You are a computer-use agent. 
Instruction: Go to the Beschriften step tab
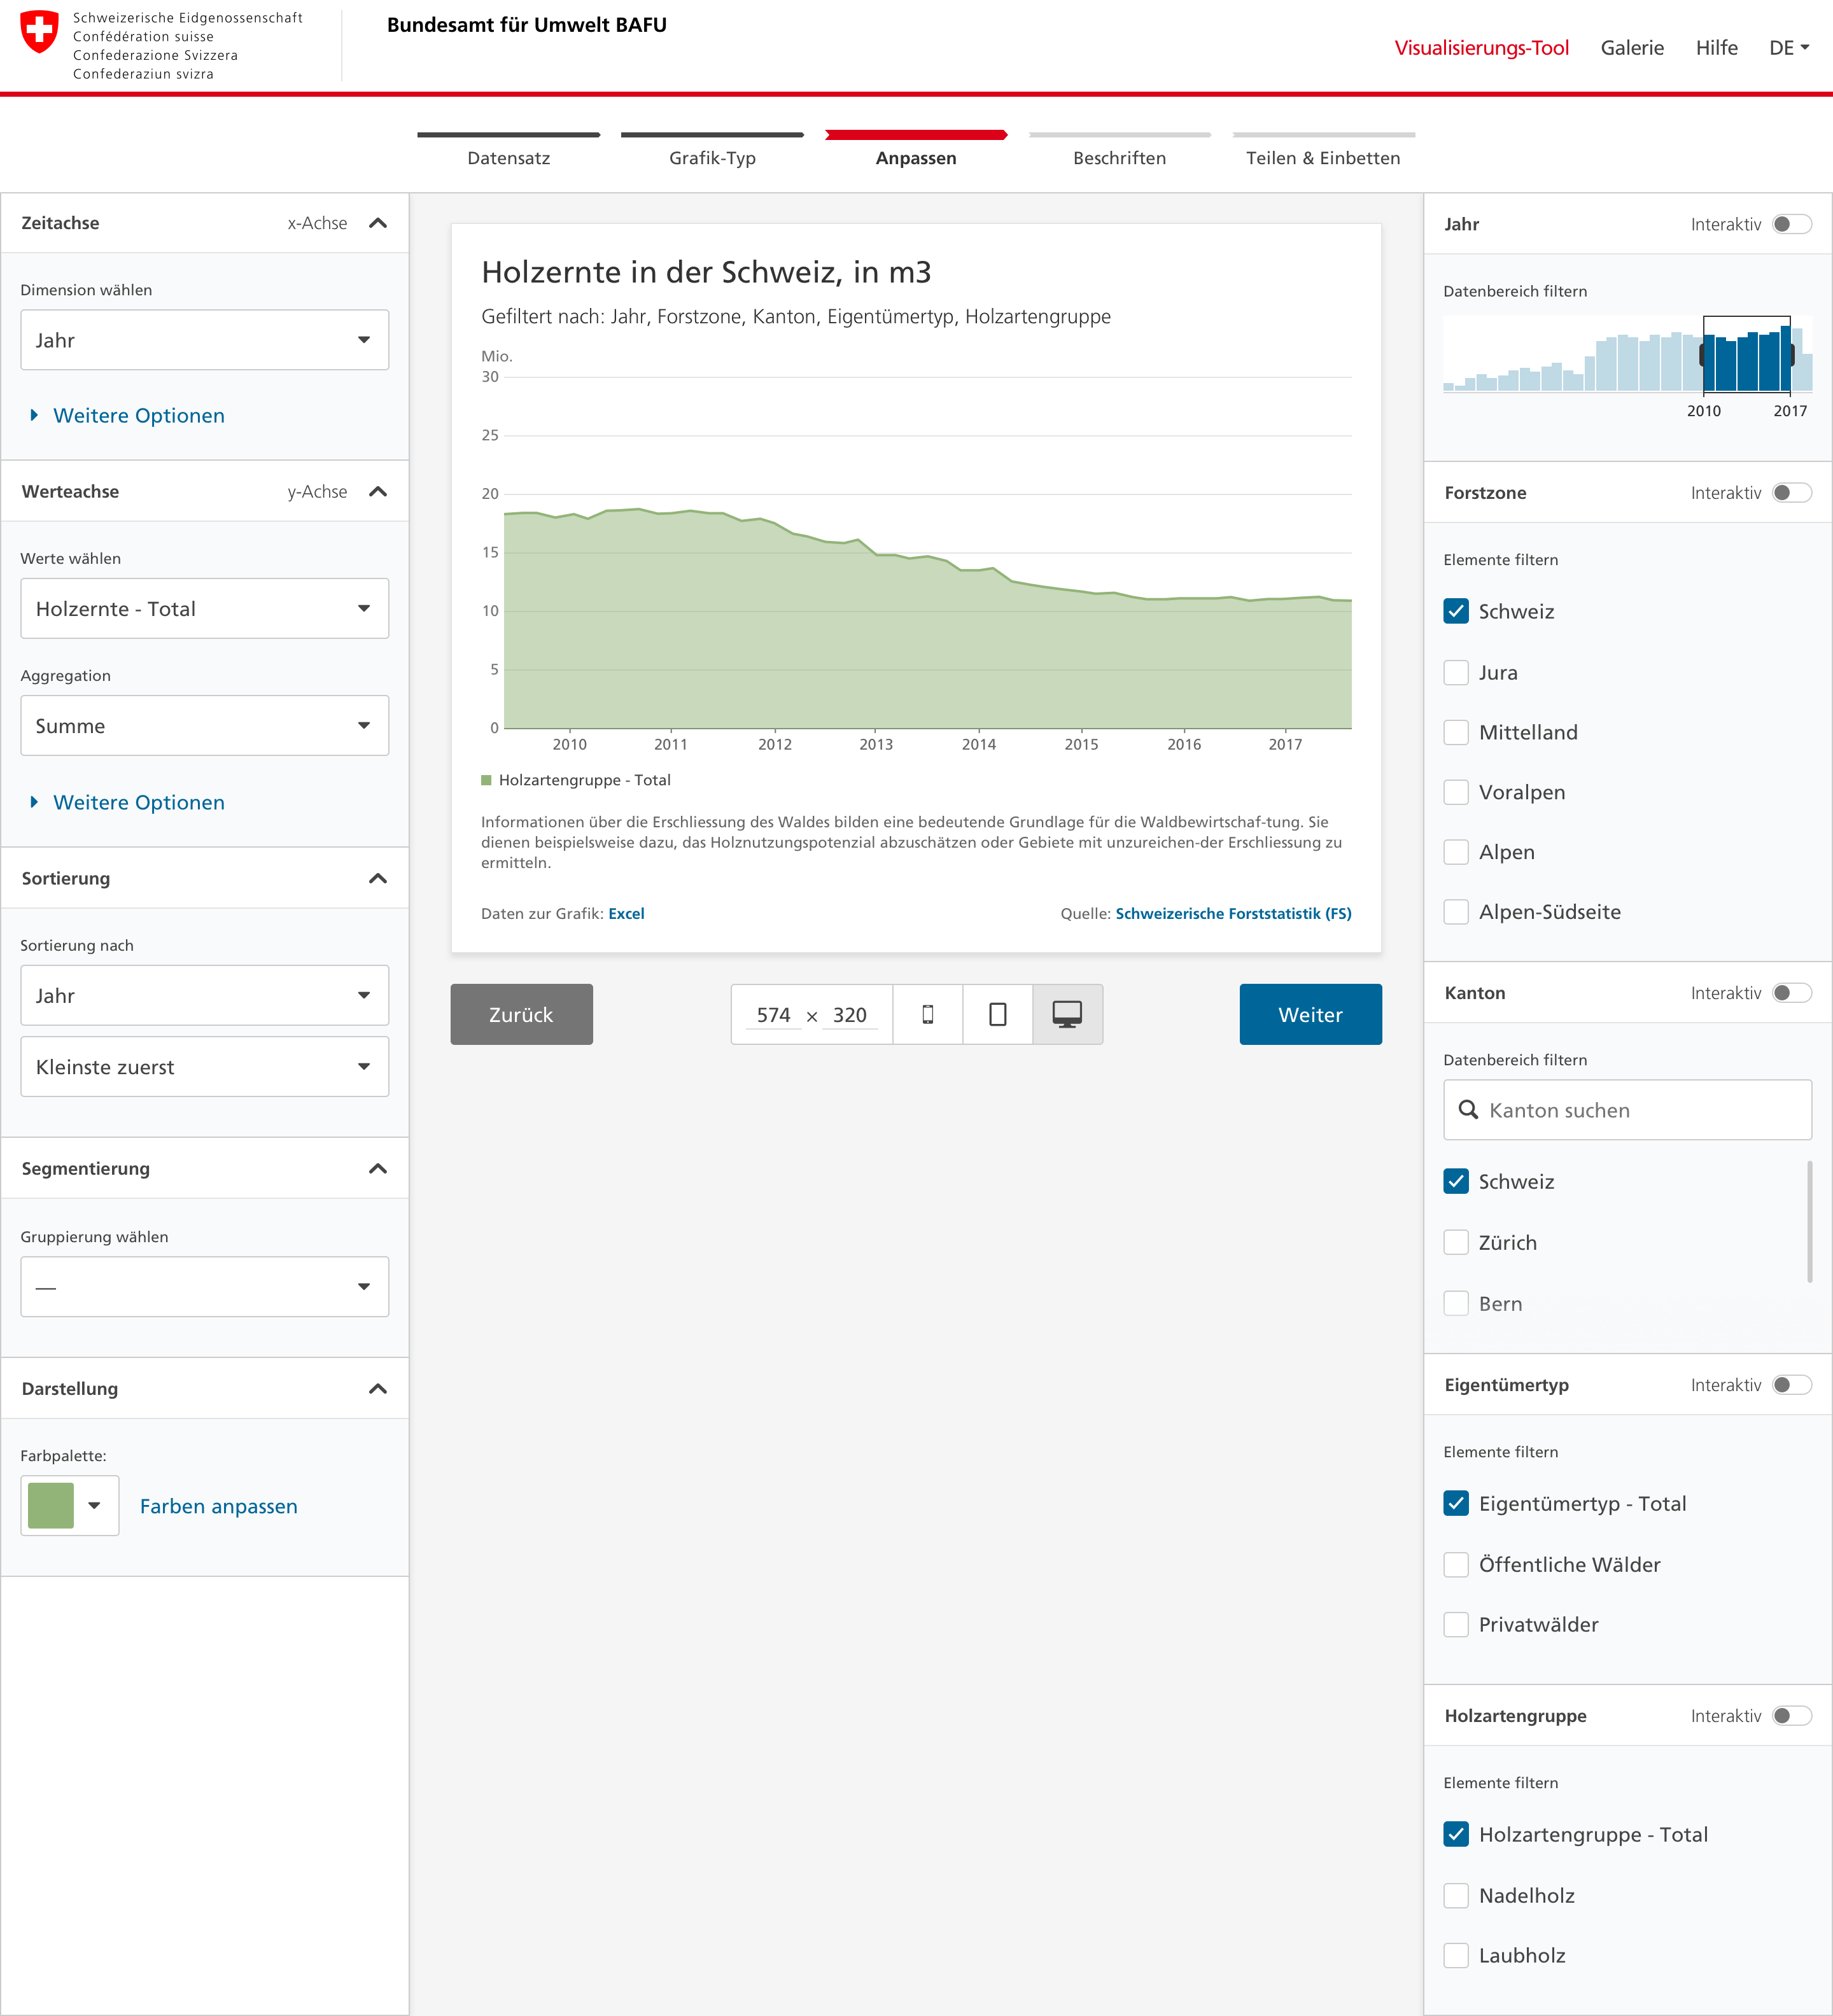click(1119, 157)
